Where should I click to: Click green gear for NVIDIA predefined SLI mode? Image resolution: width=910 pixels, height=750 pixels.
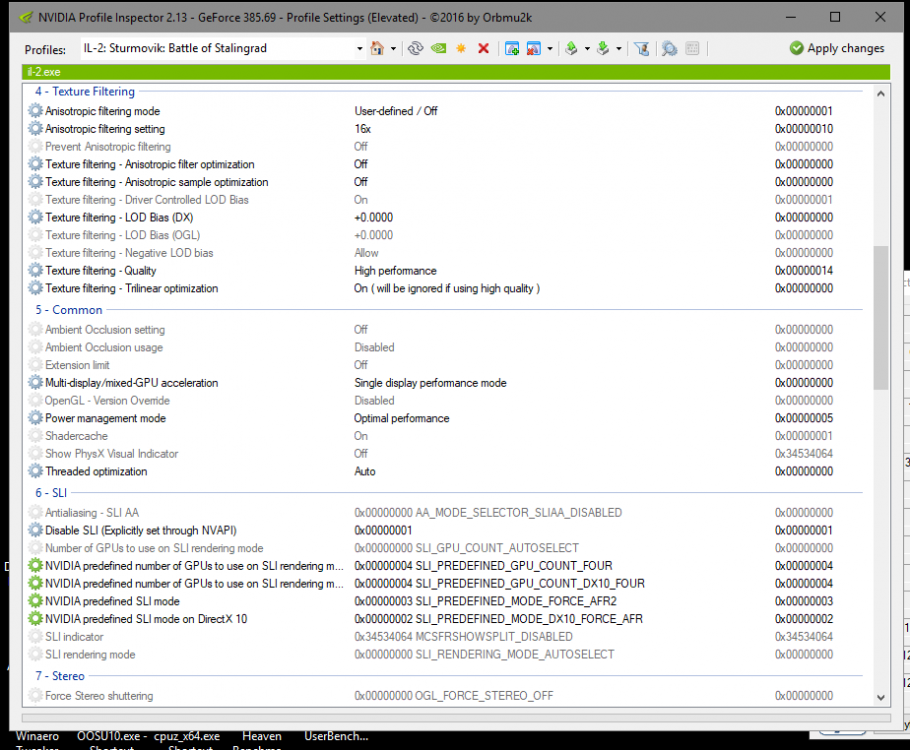(35, 601)
